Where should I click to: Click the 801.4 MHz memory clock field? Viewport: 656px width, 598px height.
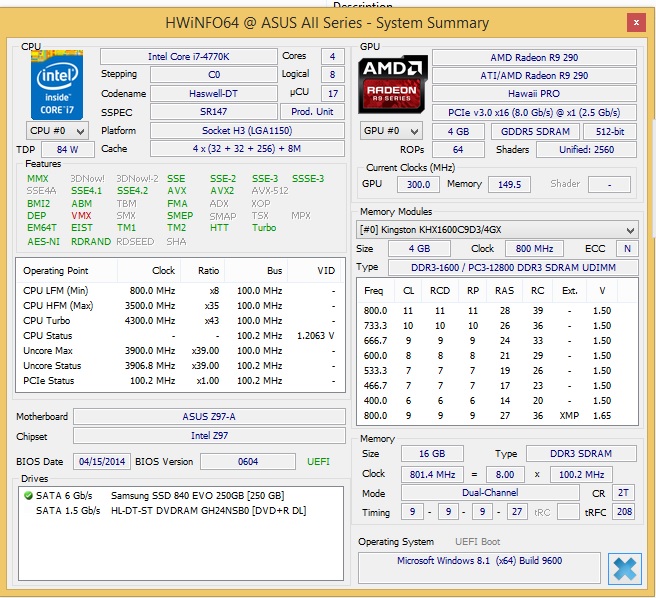[432, 475]
